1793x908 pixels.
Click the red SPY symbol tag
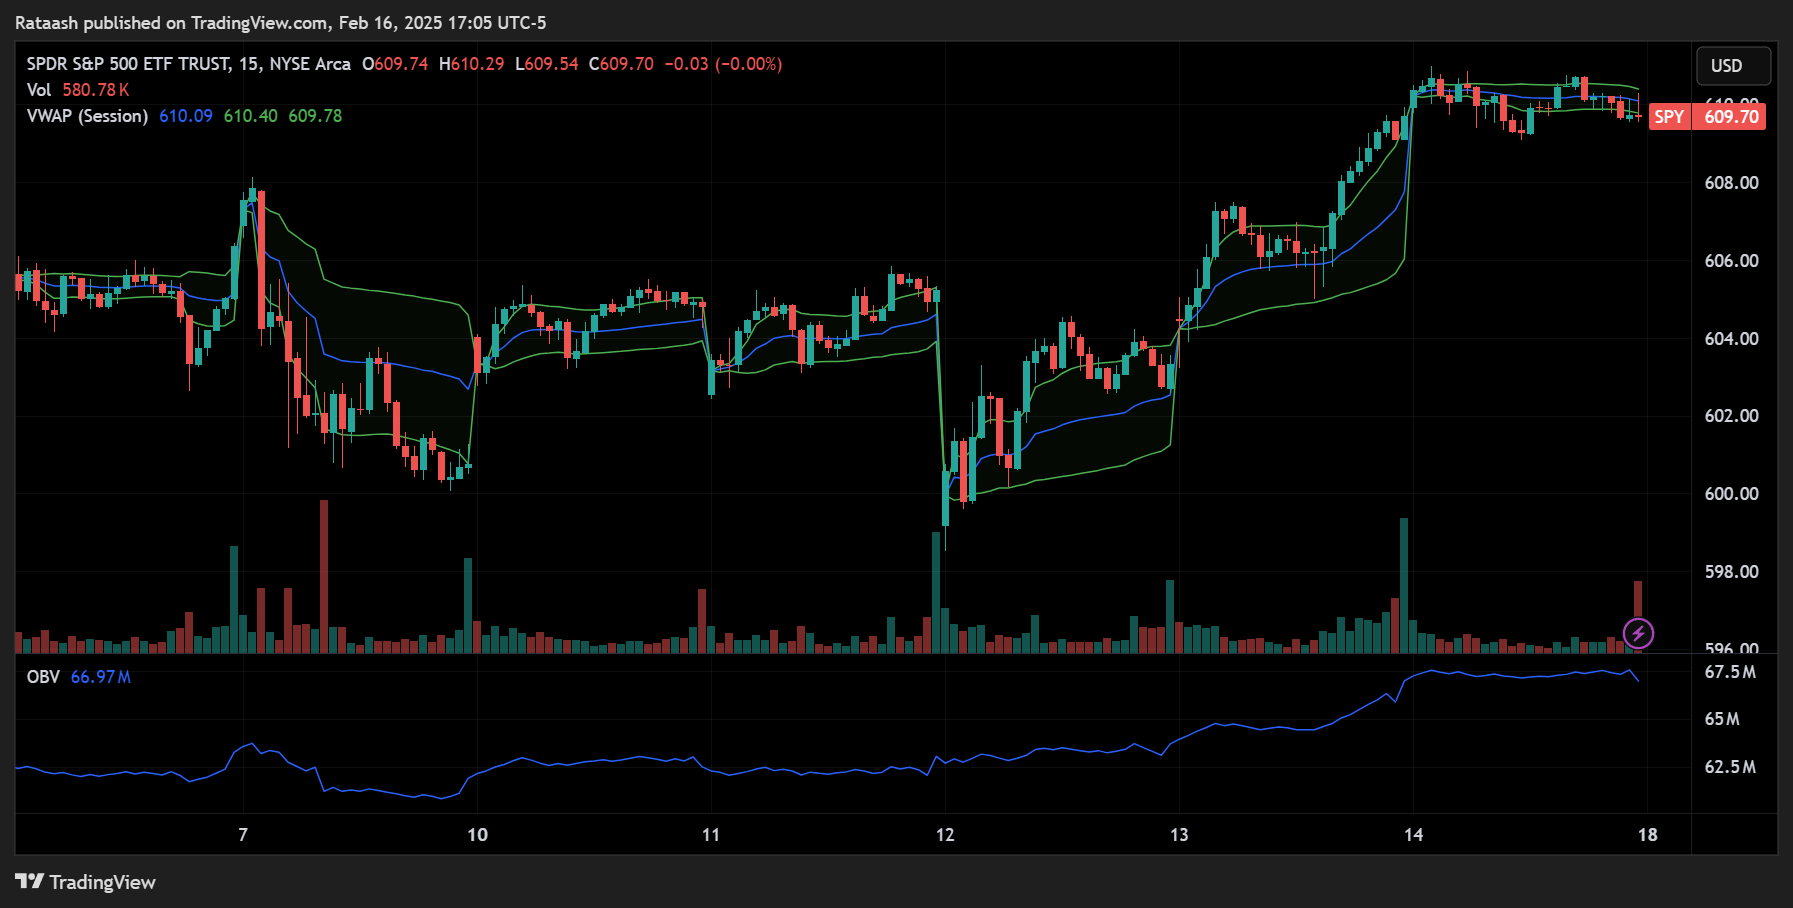[1669, 117]
